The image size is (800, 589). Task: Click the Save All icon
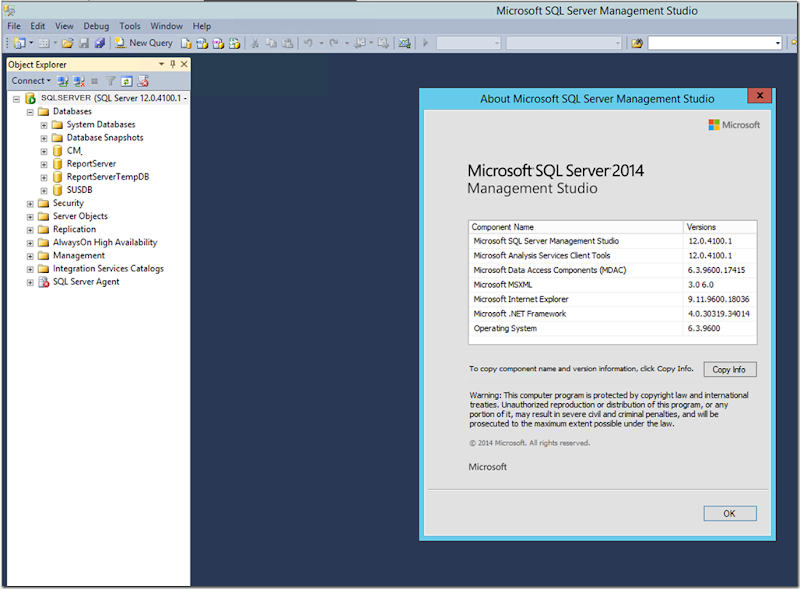100,43
